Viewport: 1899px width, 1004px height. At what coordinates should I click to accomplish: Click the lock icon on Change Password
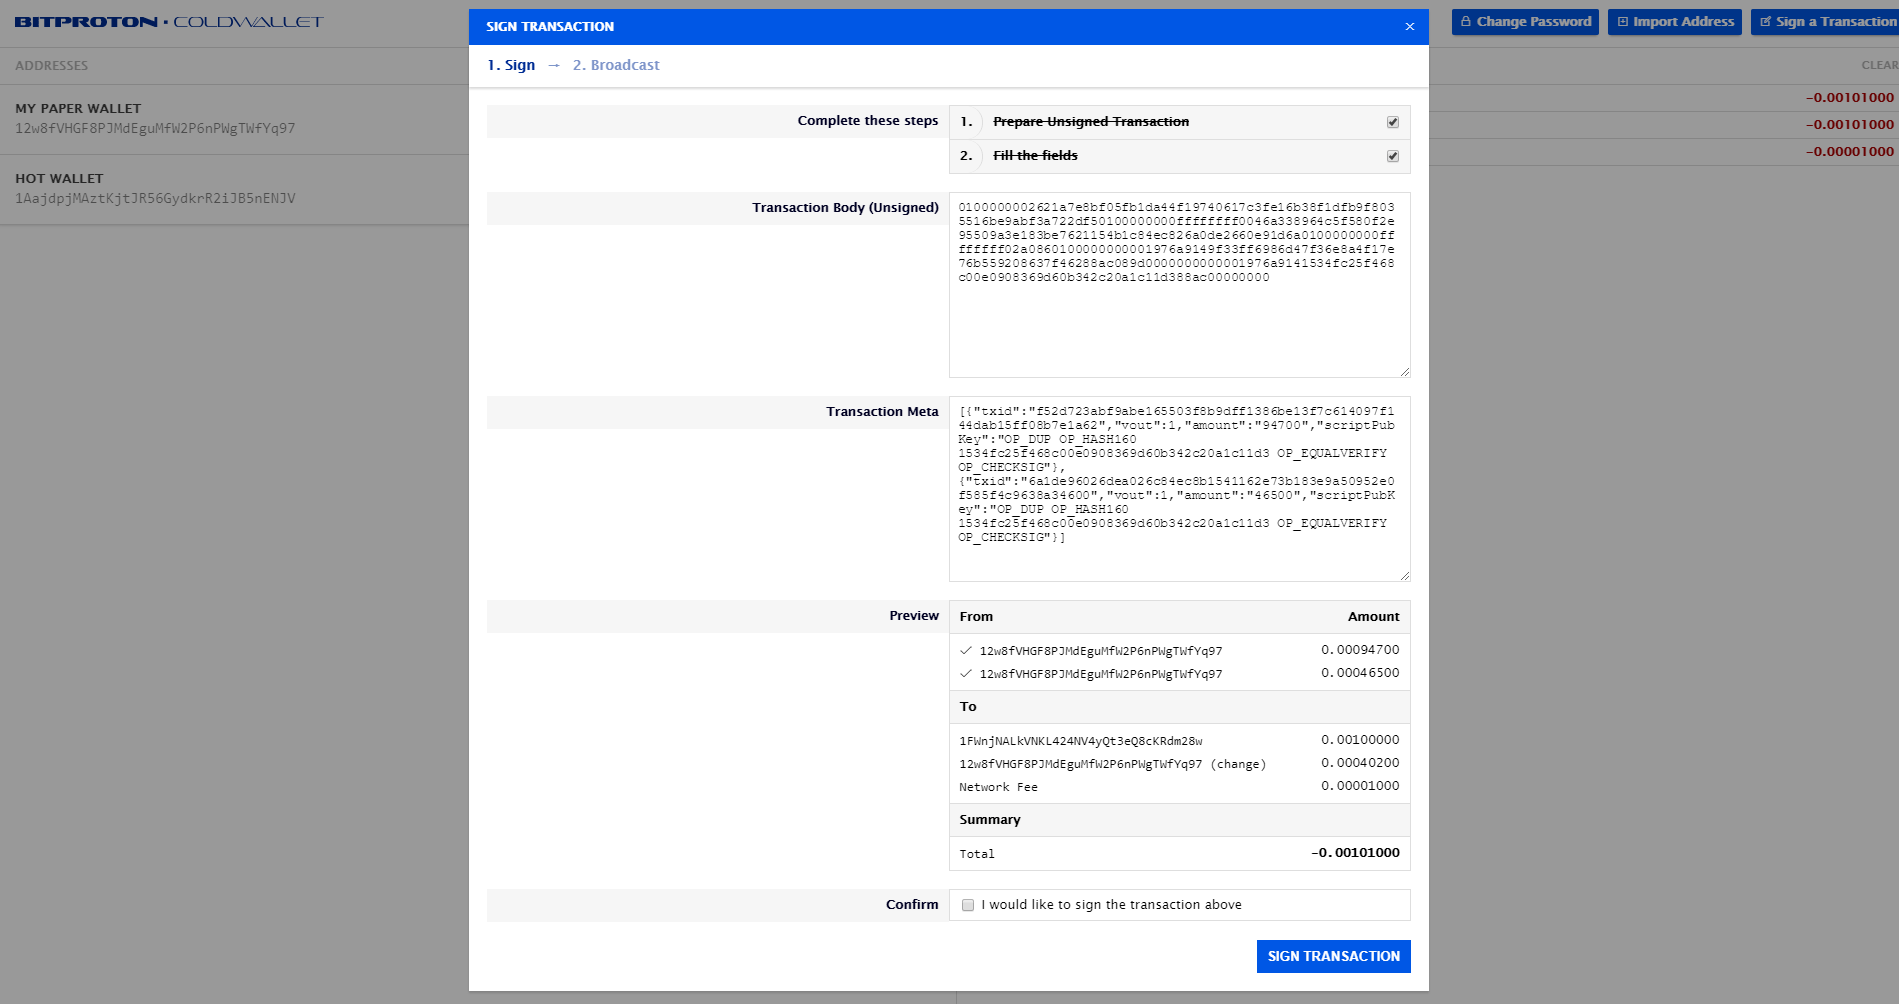[x=1466, y=21]
